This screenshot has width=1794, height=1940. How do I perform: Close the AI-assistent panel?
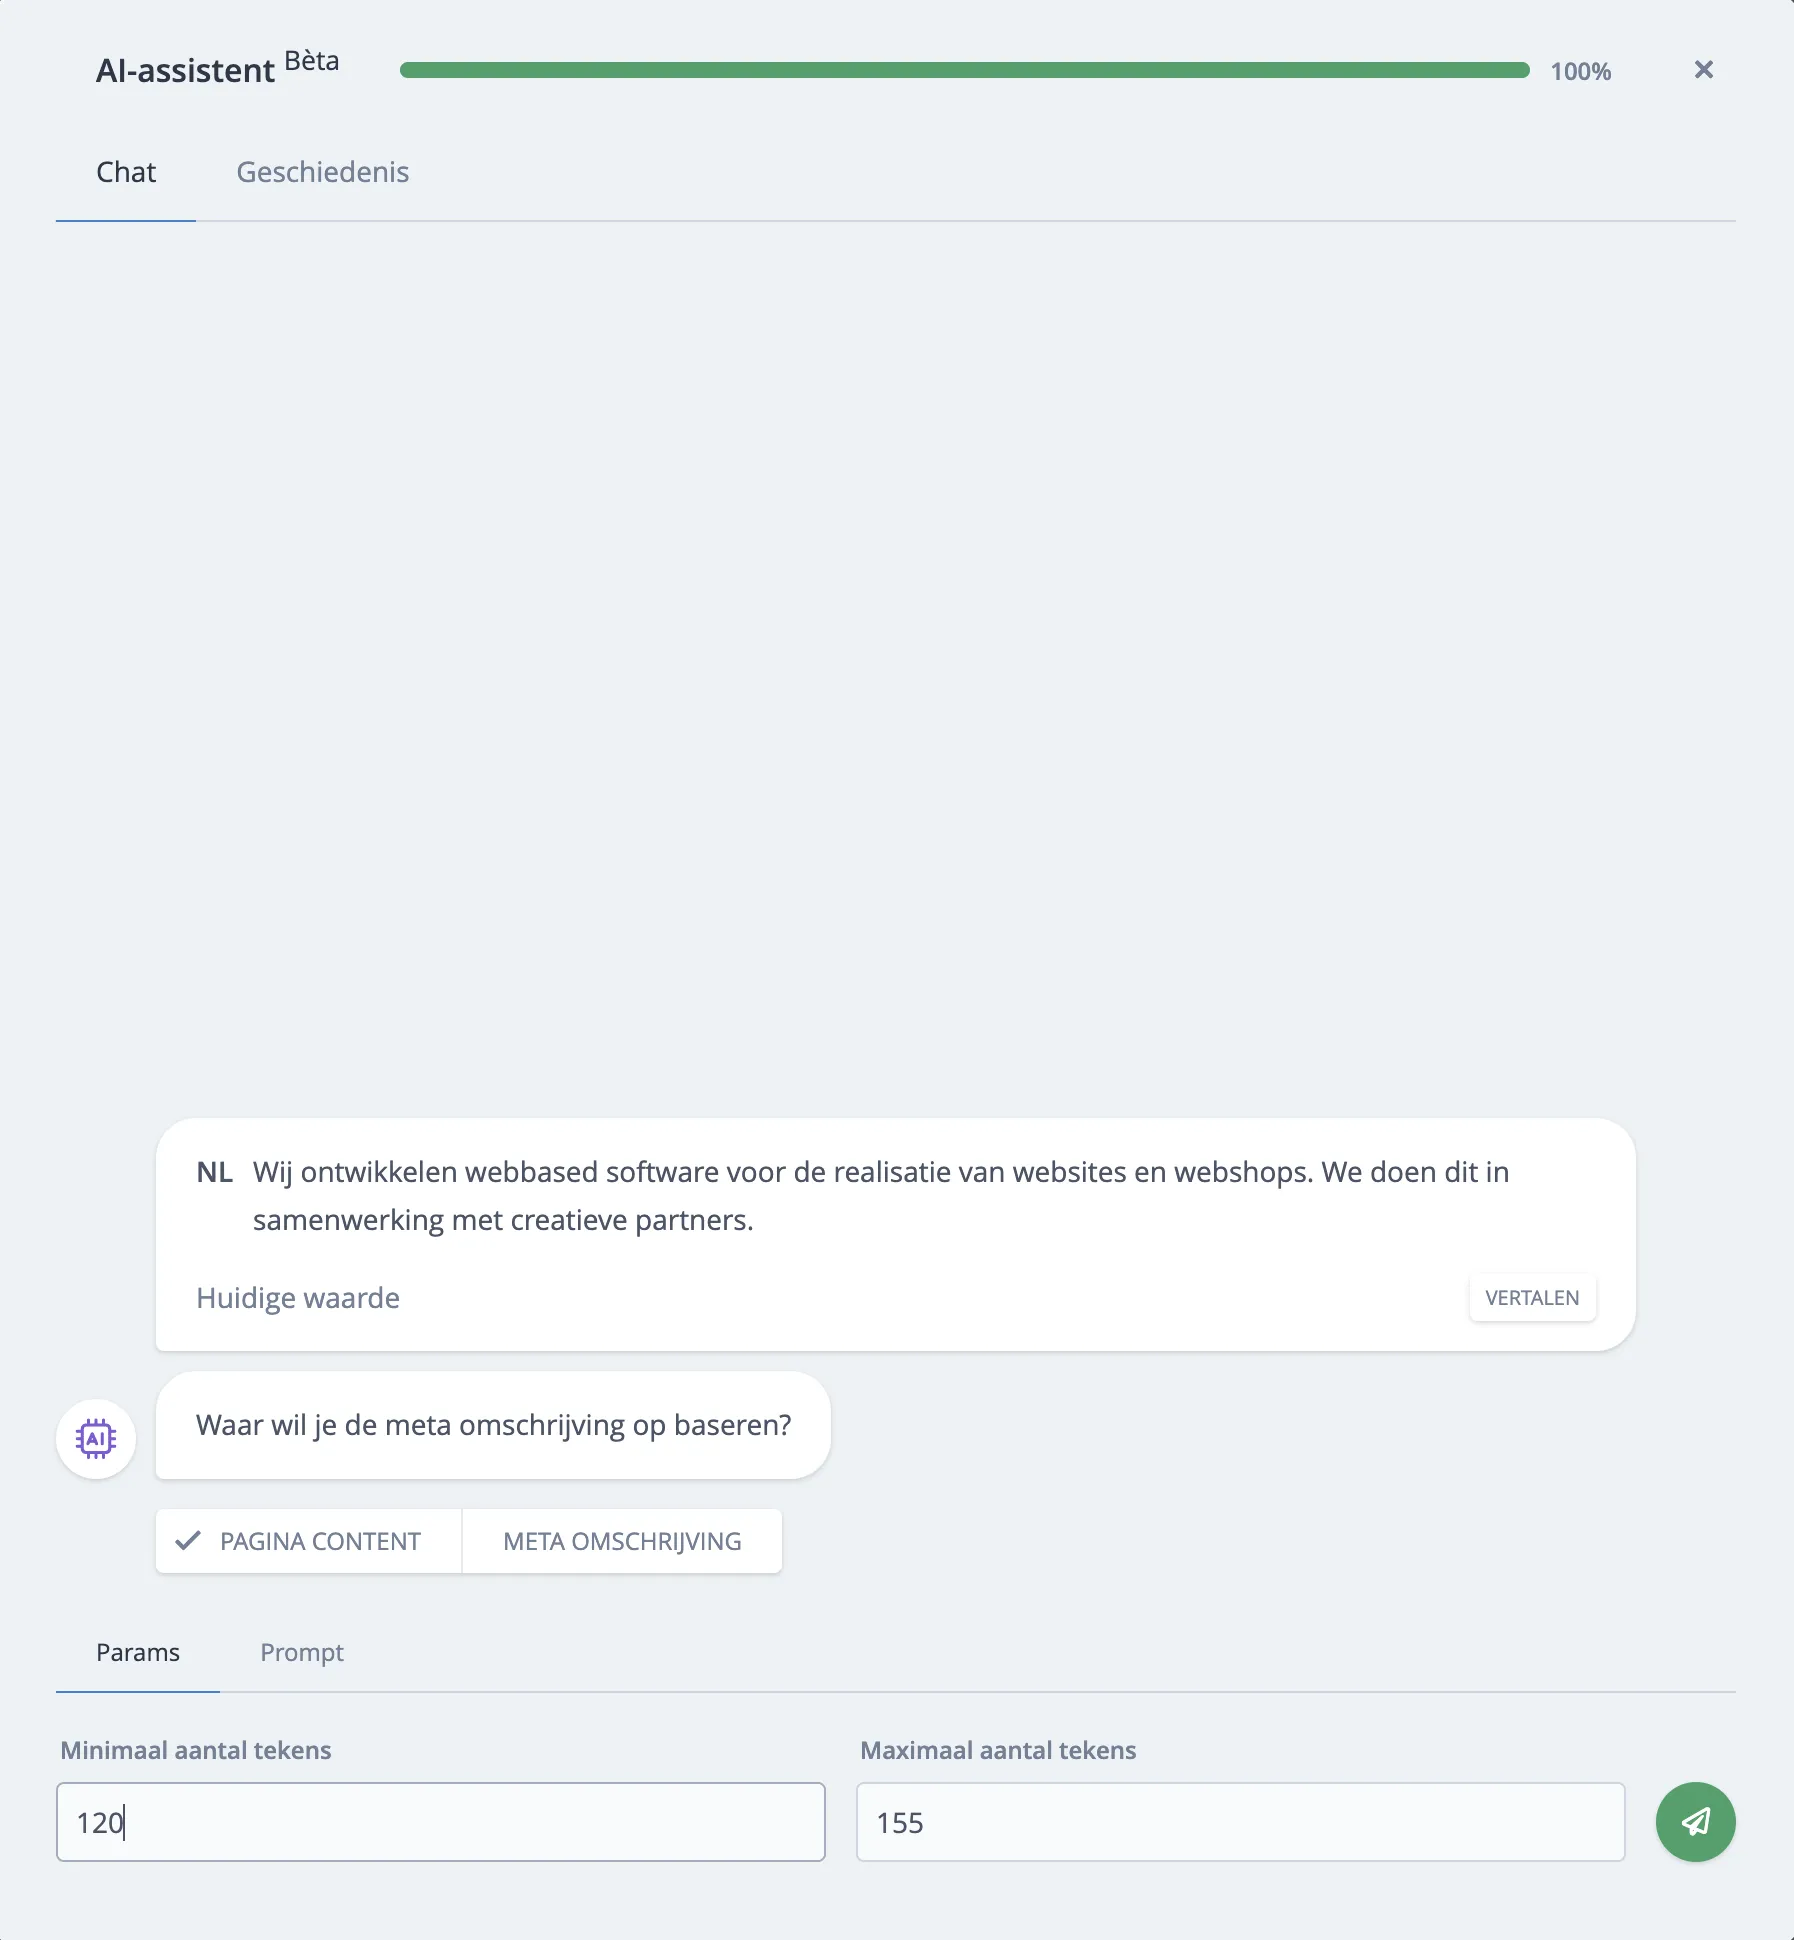tap(1702, 69)
